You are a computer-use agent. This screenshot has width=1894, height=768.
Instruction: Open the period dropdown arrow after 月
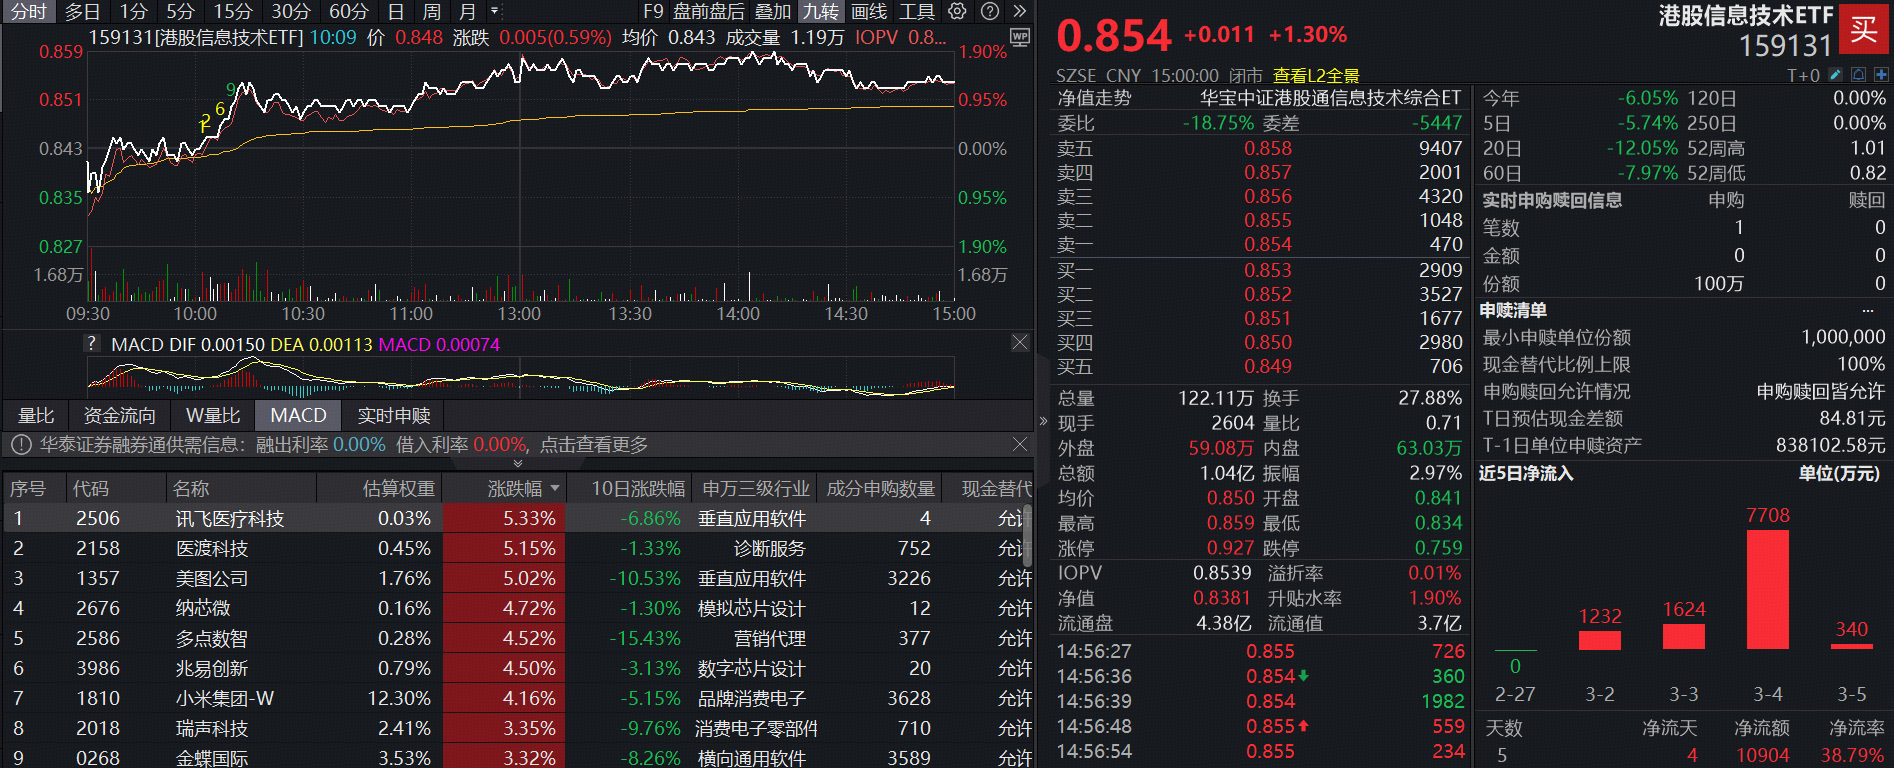(494, 11)
